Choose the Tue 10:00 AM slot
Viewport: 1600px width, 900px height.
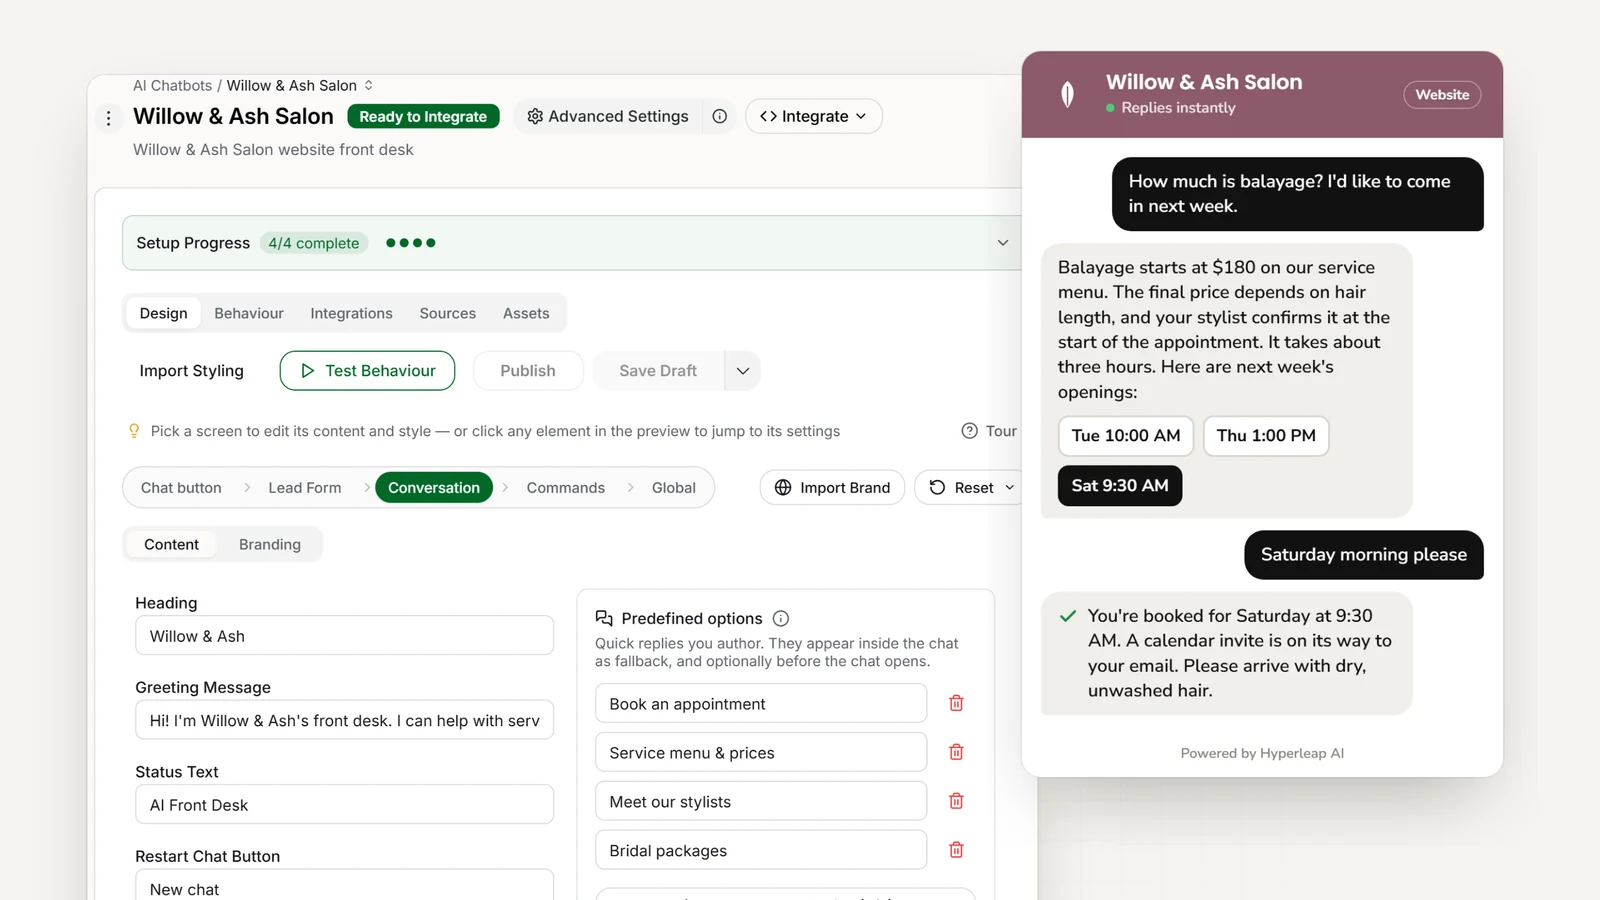tap(1126, 436)
